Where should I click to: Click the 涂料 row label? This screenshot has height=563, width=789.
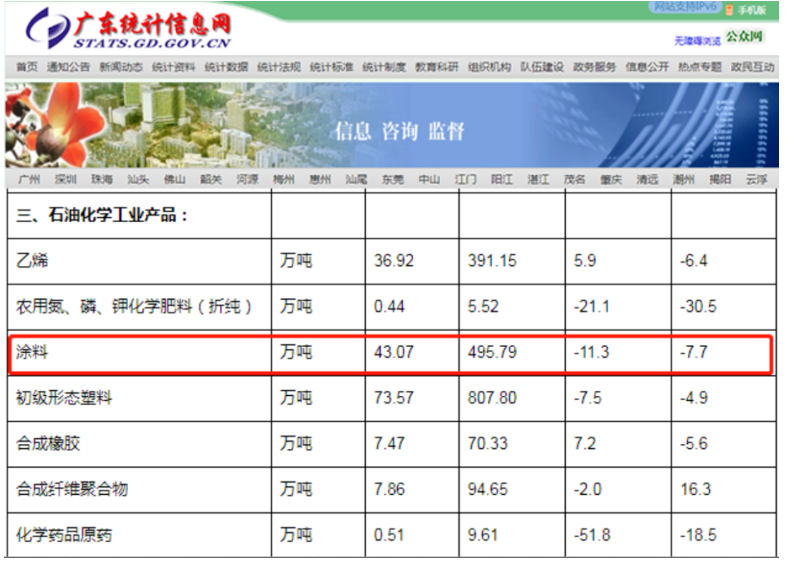coord(32,352)
